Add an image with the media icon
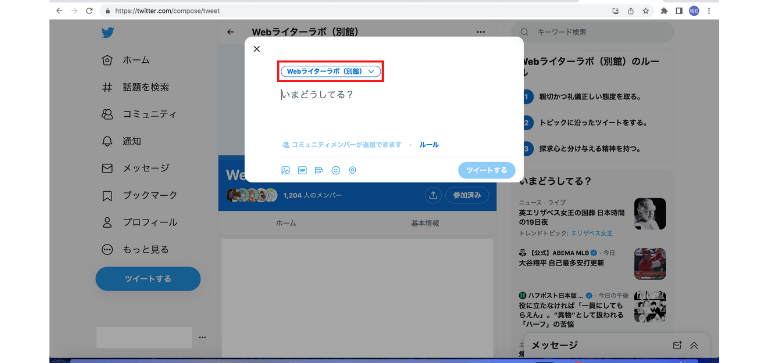Screen dimensions: 768x363 tap(286, 170)
